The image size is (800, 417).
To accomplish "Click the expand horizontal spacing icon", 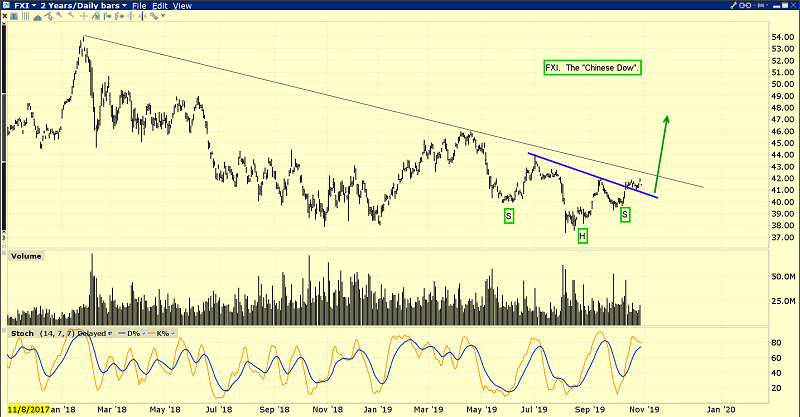I will click(131, 16).
